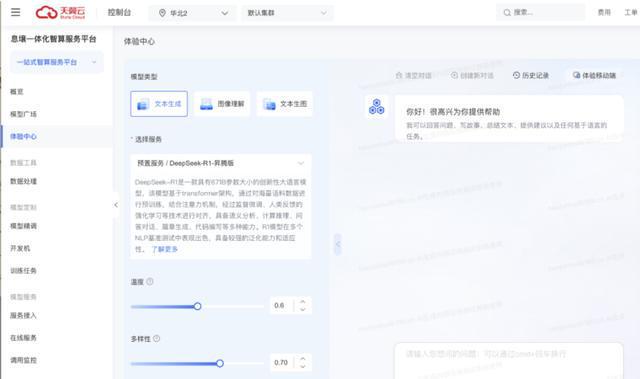
Task: Expand the 一站式智算服务平台 platform selector
Action: click(57, 62)
